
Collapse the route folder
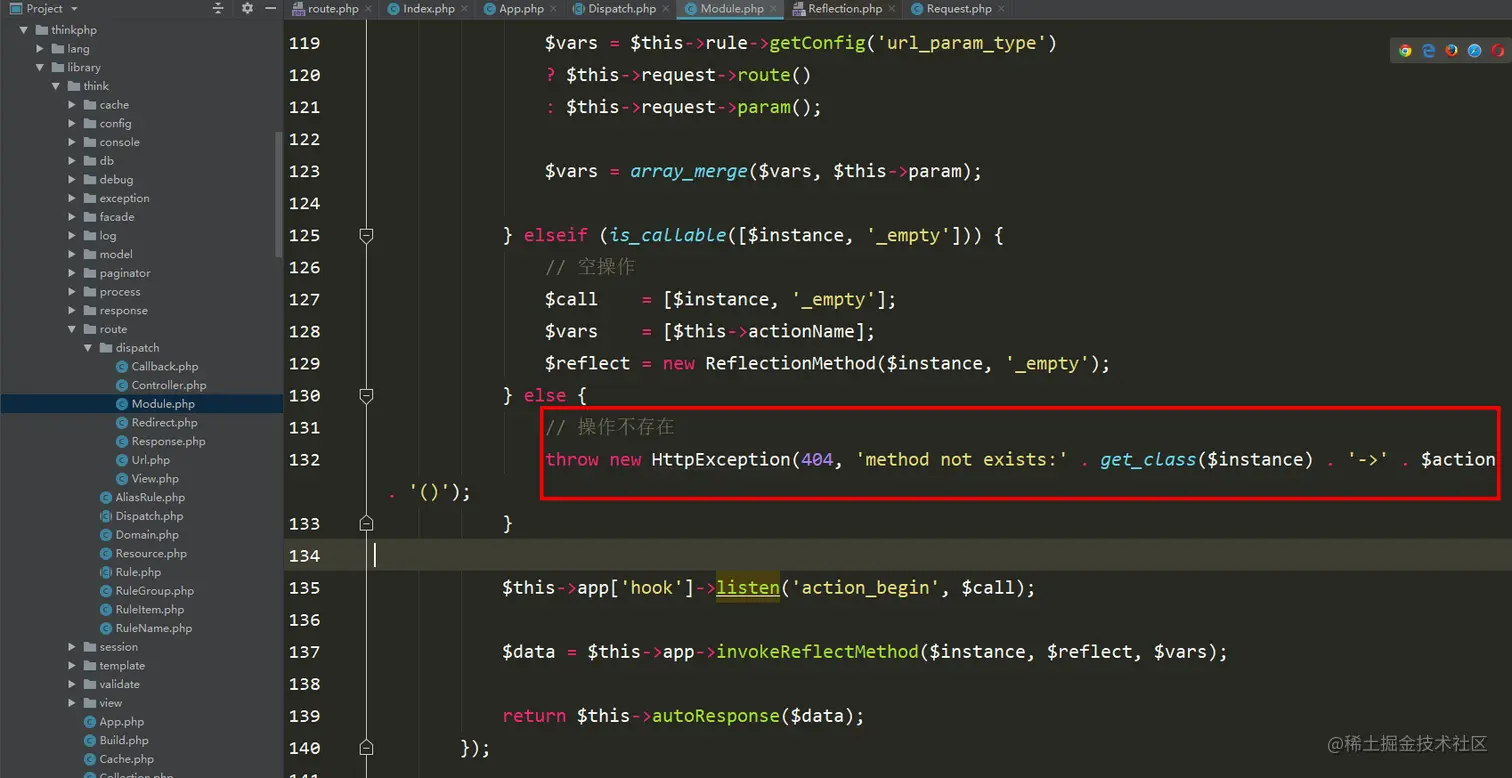coord(72,329)
